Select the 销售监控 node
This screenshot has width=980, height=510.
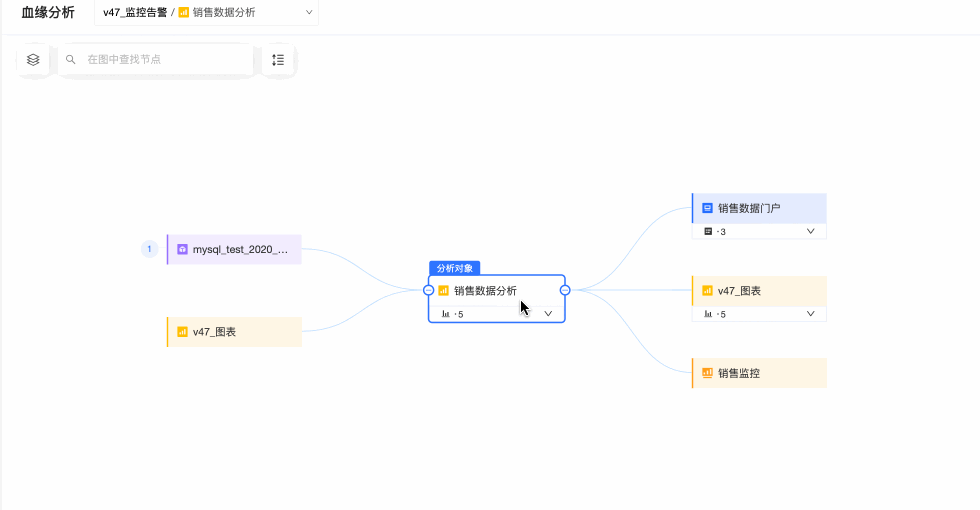[x=760, y=373]
